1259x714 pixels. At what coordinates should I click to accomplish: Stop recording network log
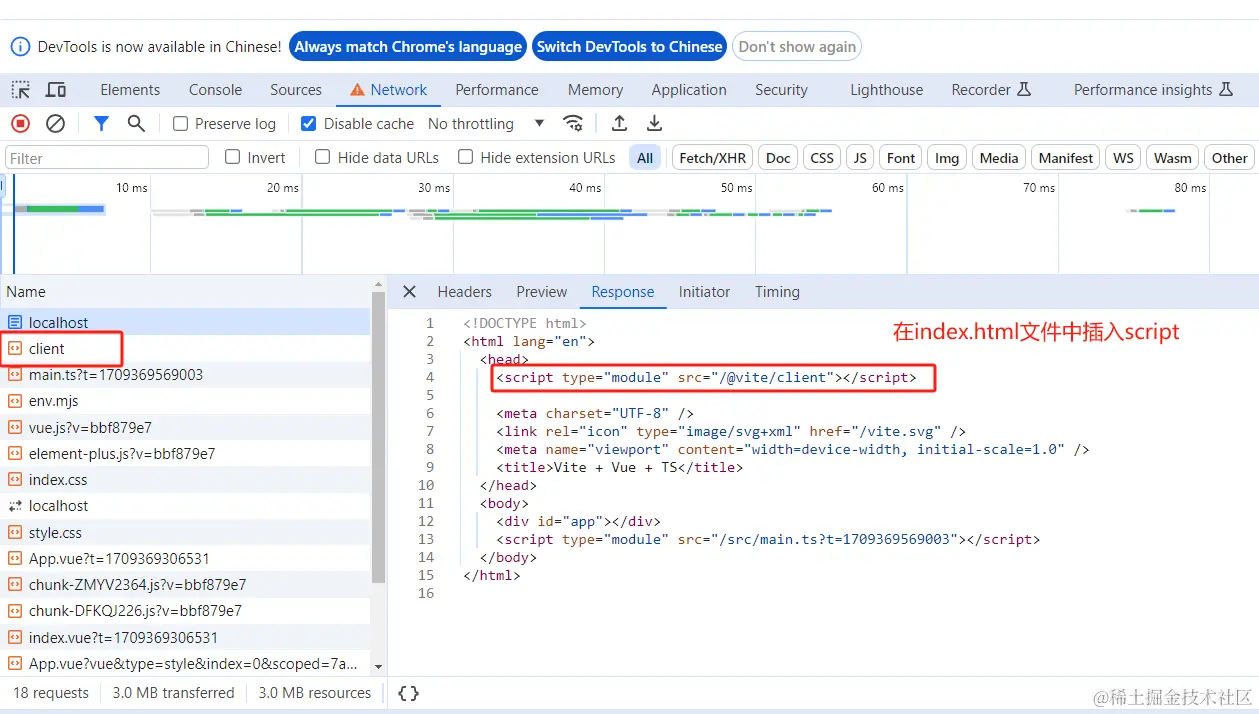point(21,124)
